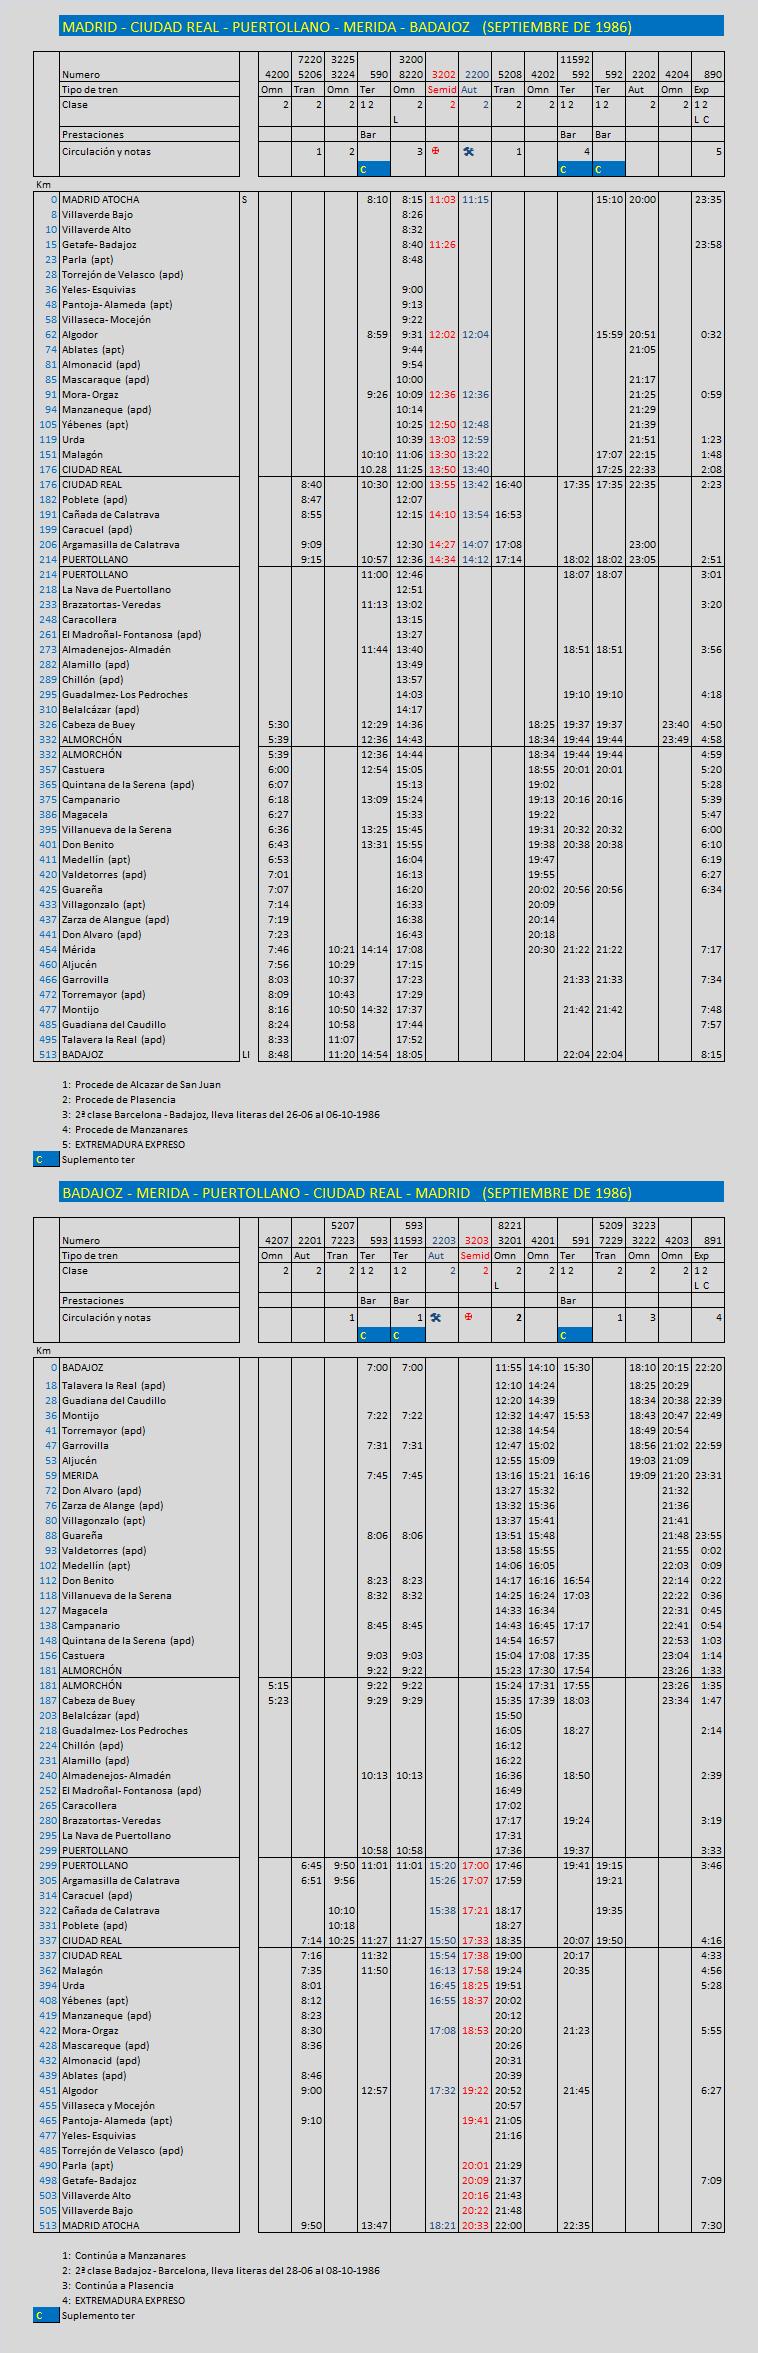Click footnote '5: EXTREMADURA EXPRESO'

point(123,1144)
